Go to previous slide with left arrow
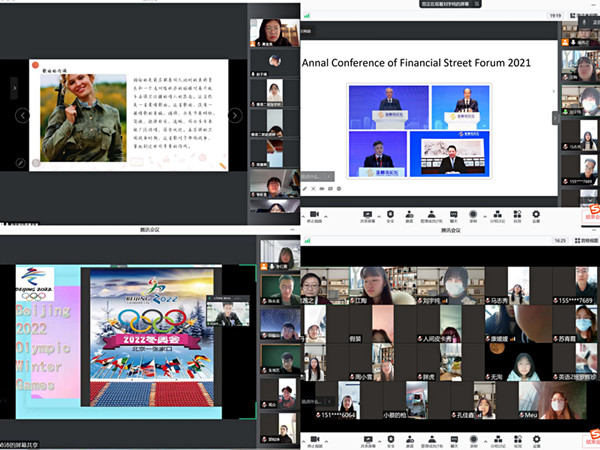The height and width of the screenshot is (450, 600). [22, 115]
